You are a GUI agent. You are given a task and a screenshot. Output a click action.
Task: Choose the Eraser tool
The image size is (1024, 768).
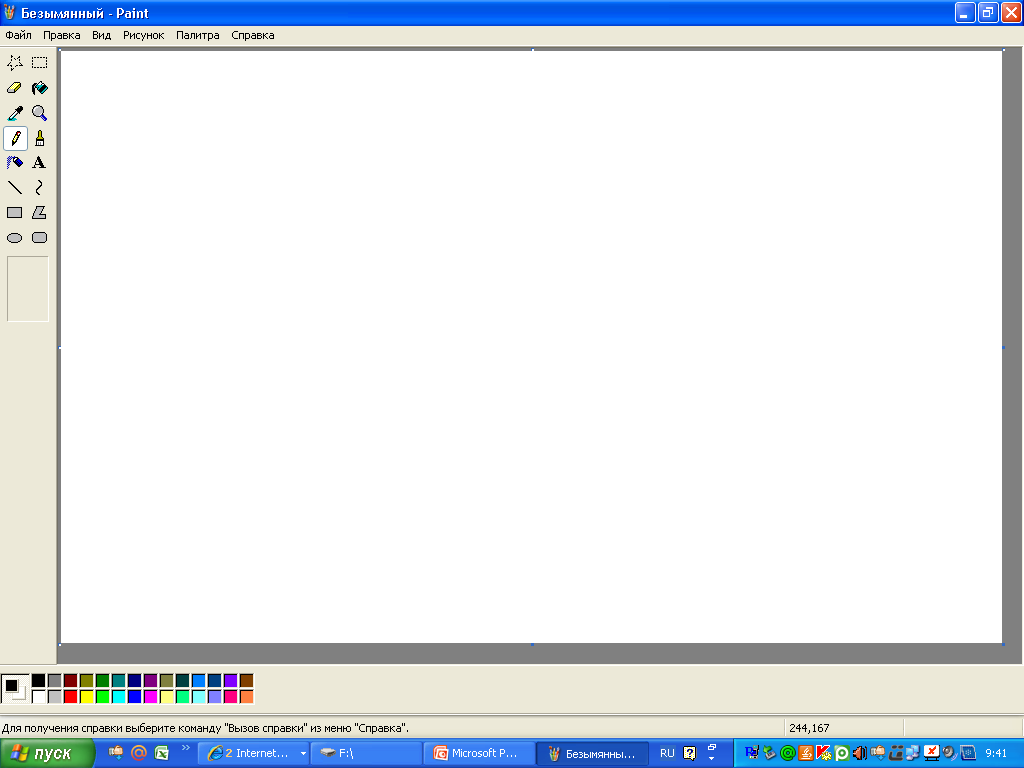[x=15, y=88]
